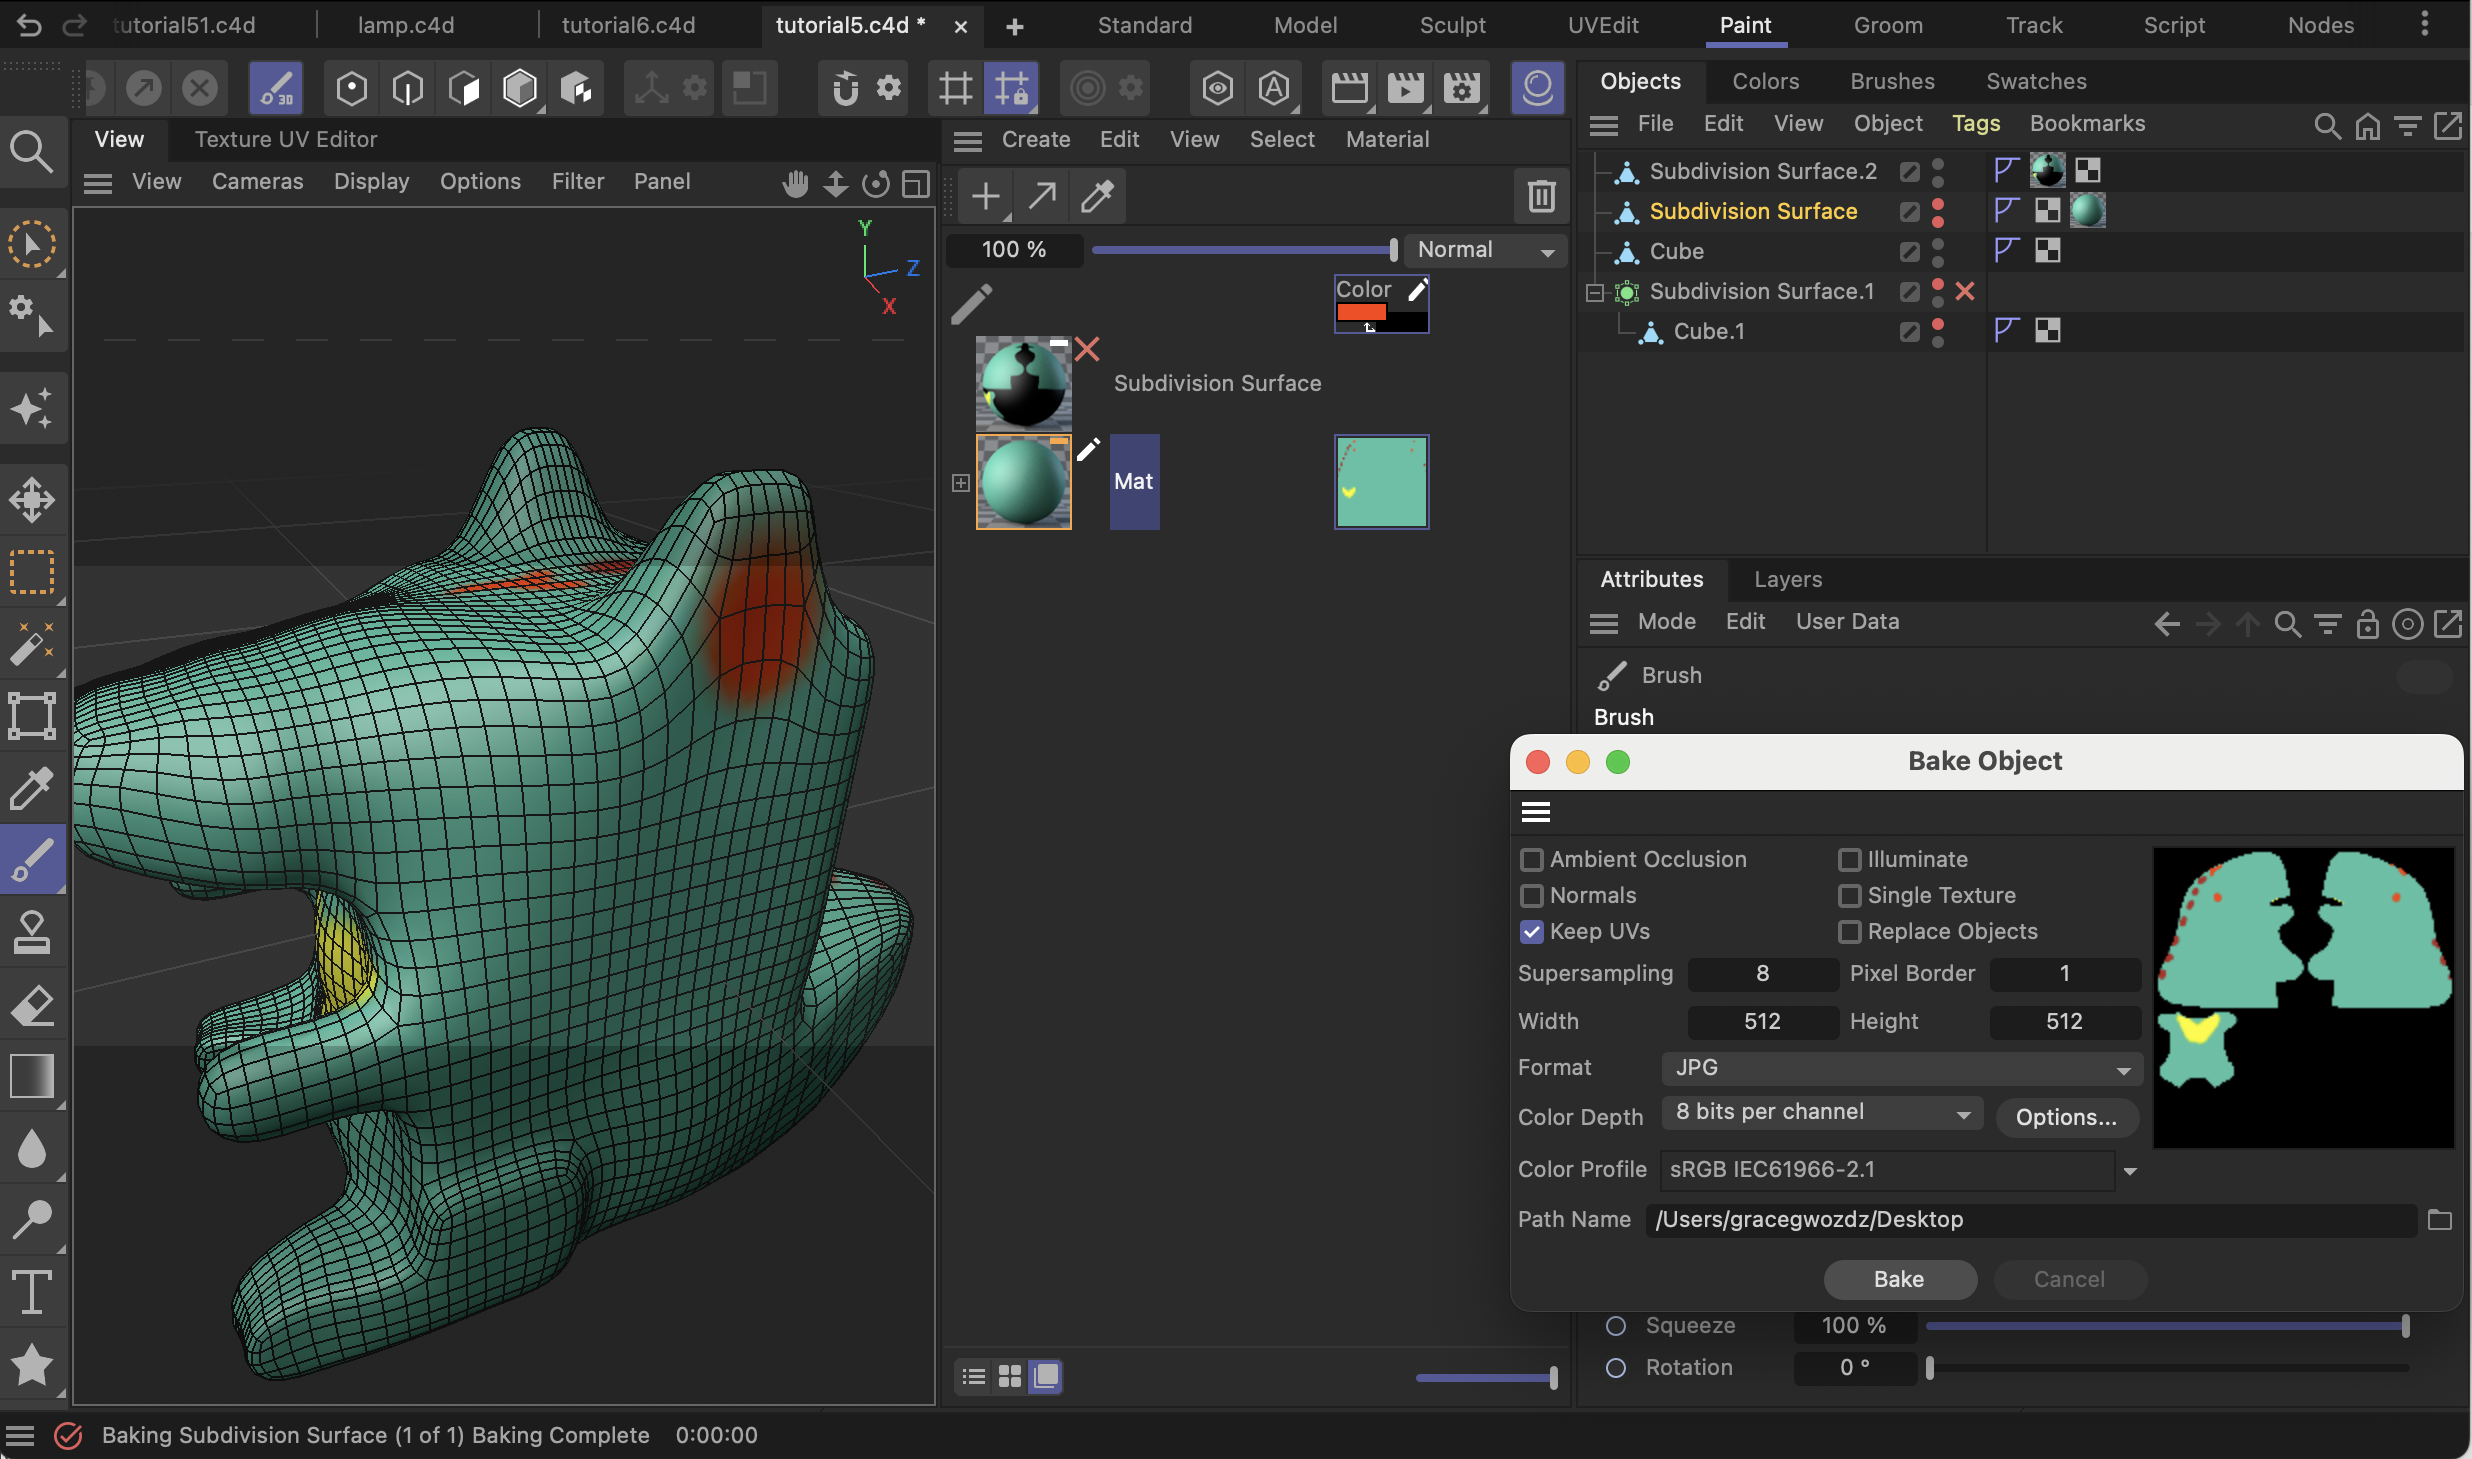Open the Cameras menu in the viewport
This screenshot has width=2472, height=1459.
(257, 181)
